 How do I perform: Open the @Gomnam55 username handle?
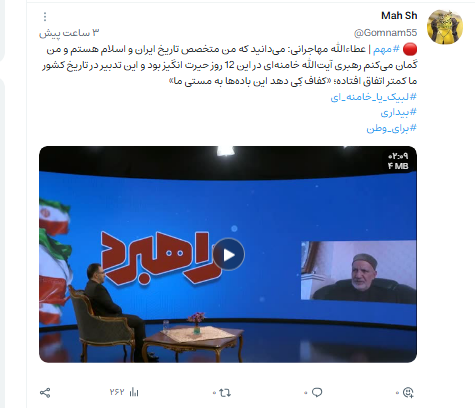click(385, 33)
